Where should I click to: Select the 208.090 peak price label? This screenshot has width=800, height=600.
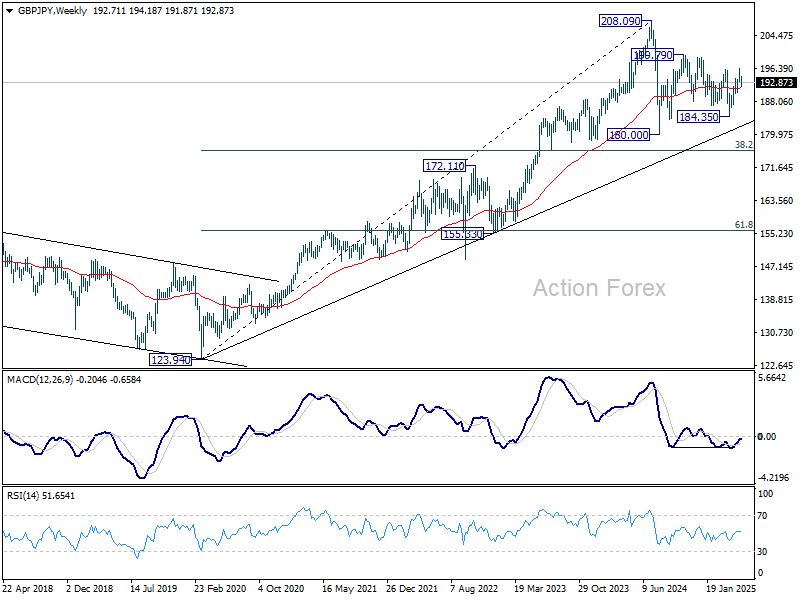[x=620, y=21]
